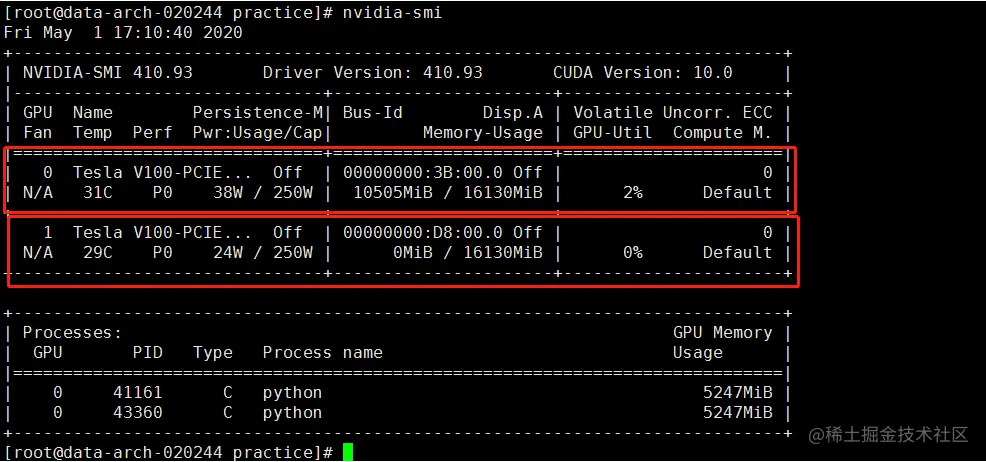
Task: Click bus id '00000000:D8:00.0 Off'
Action: point(443,233)
